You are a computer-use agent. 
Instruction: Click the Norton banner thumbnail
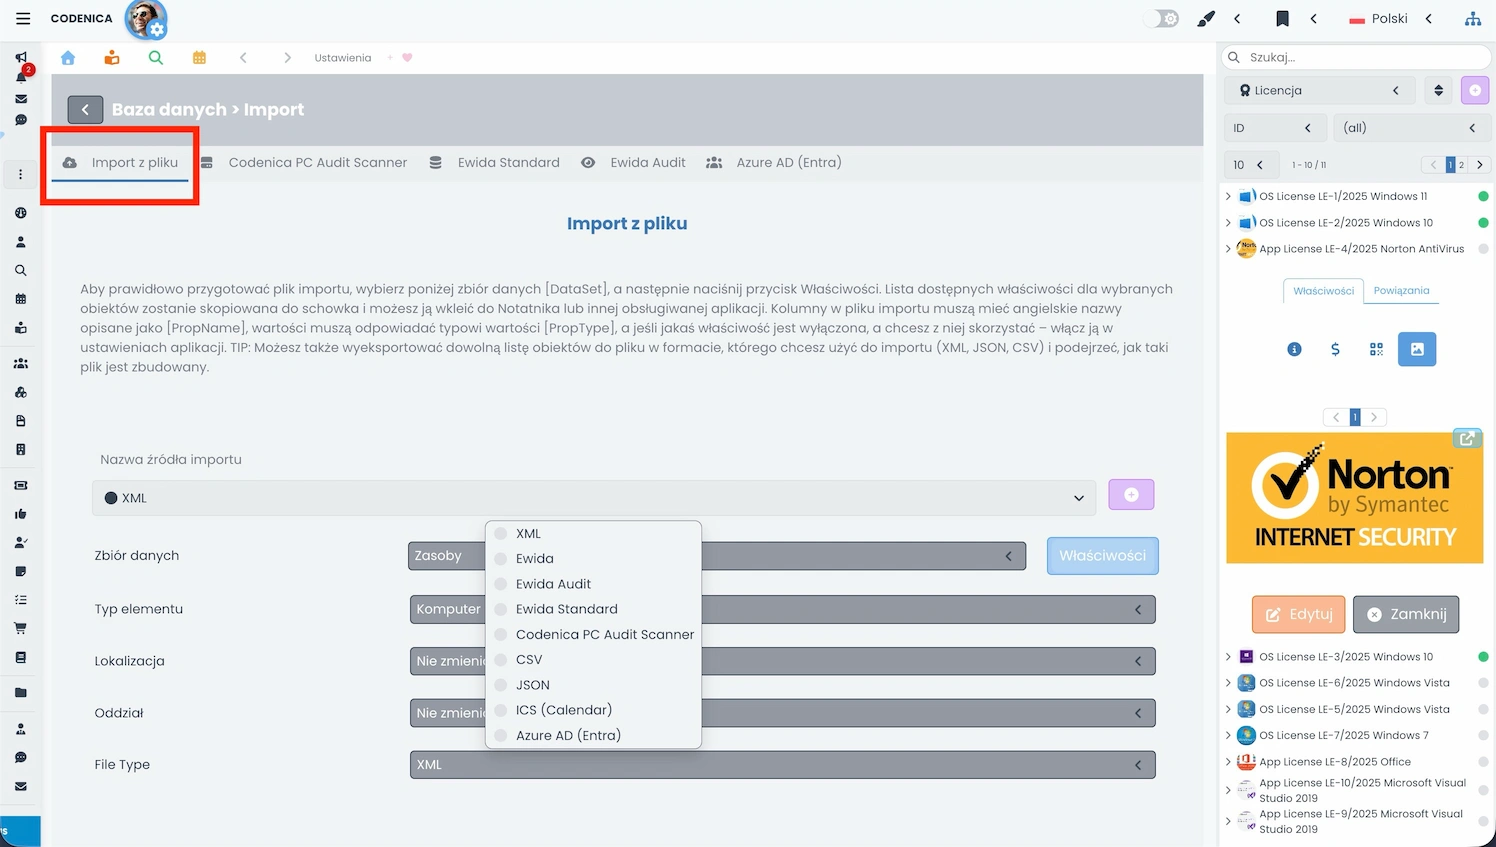click(1354, 497)
